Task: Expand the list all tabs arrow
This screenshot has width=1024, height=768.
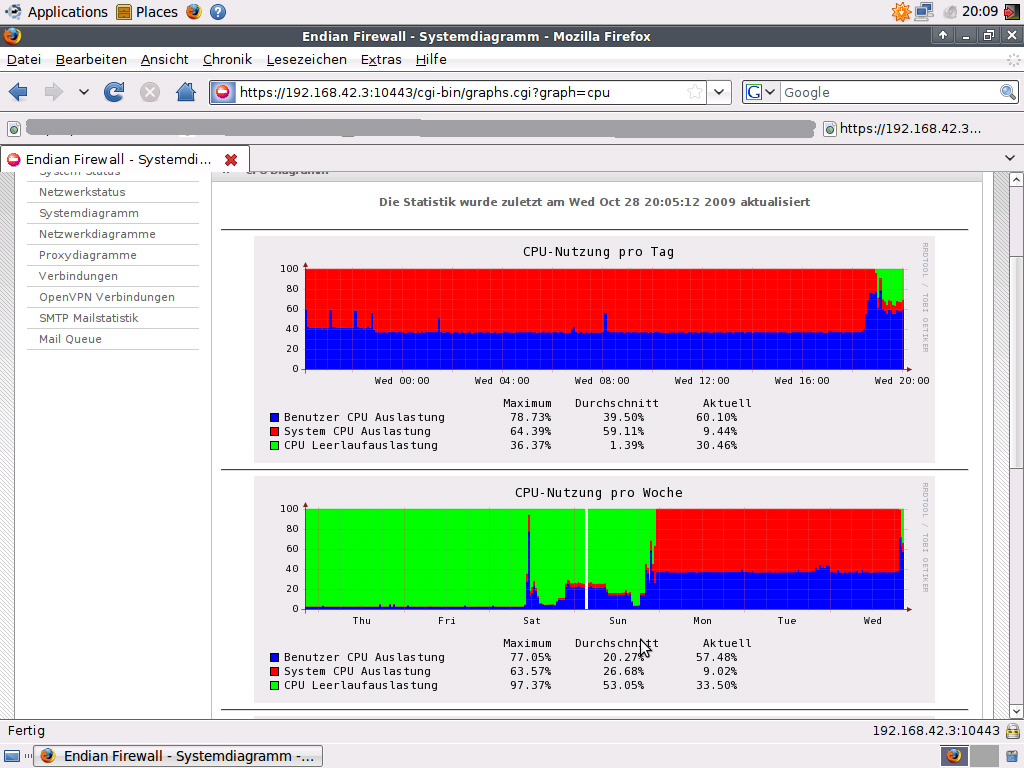Action: [1010, 158]
